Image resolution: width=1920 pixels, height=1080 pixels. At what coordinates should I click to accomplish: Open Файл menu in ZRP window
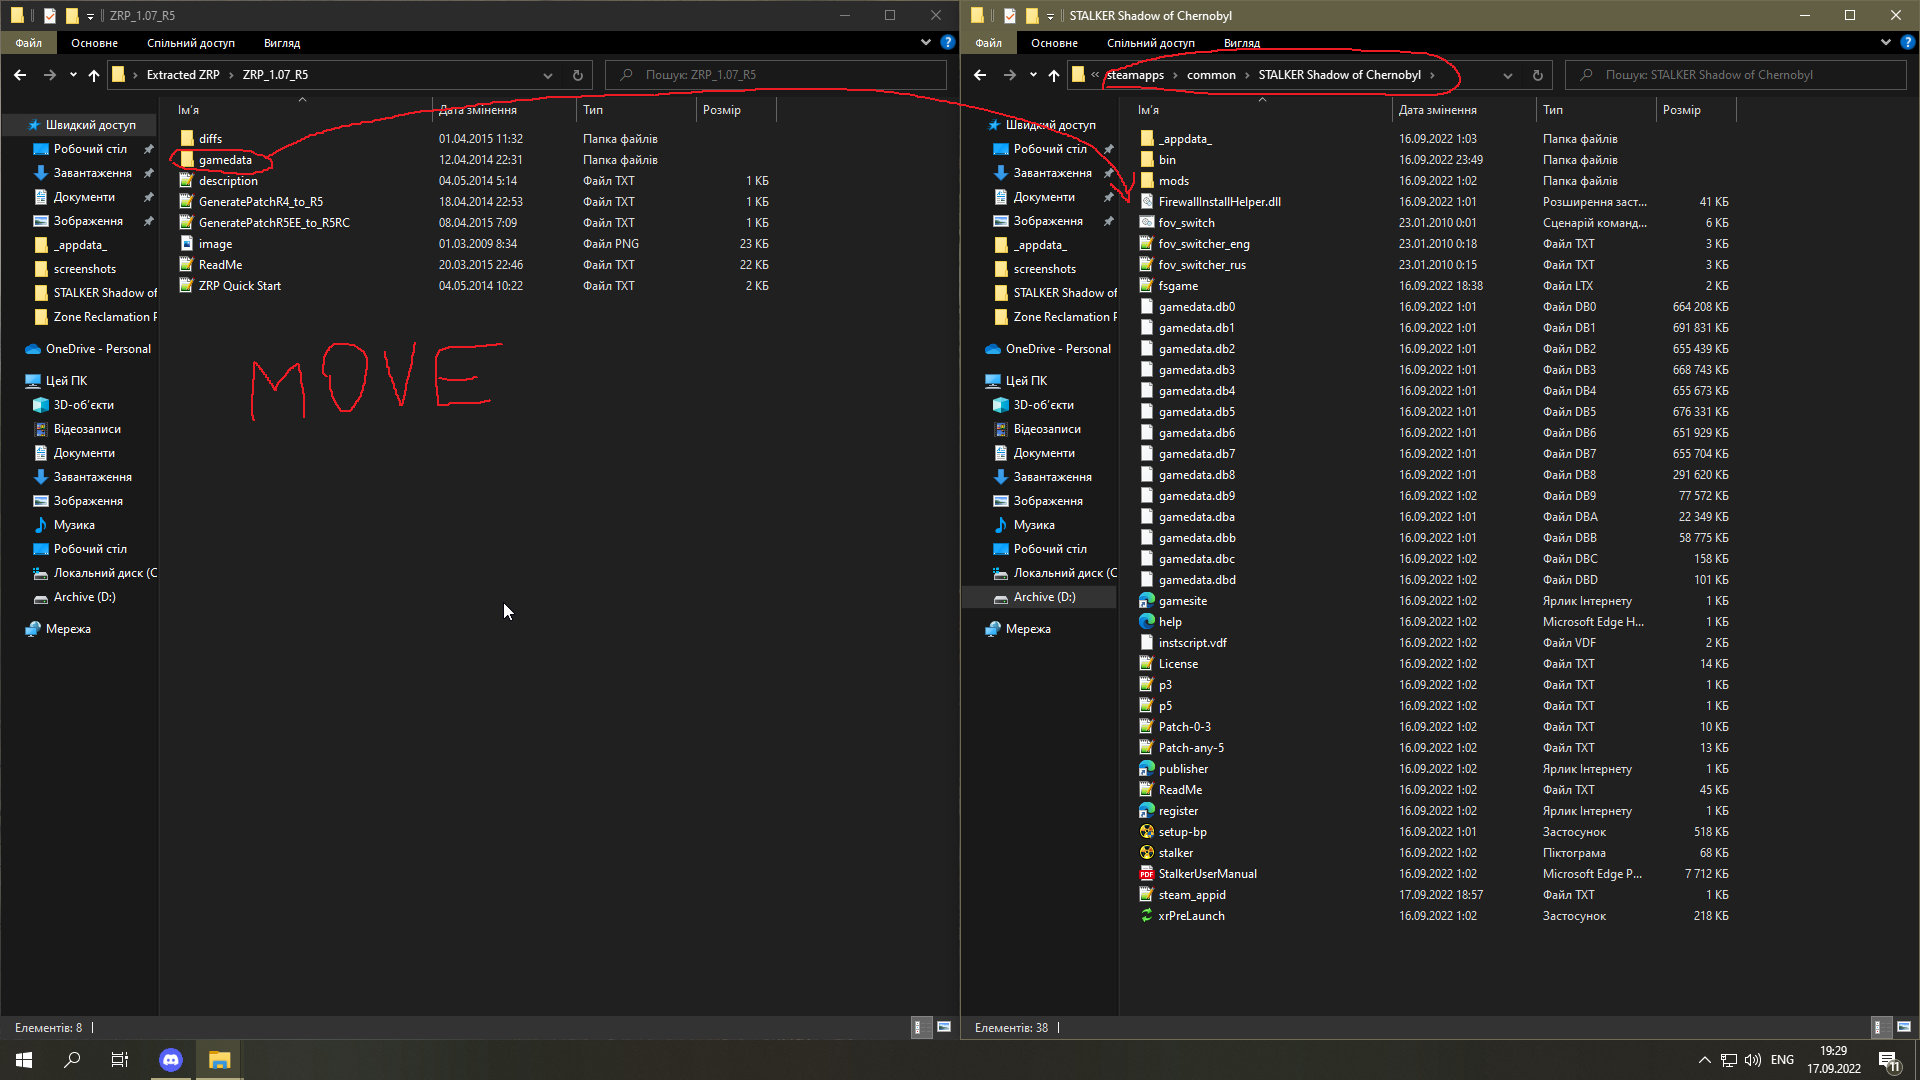[29, 43]
